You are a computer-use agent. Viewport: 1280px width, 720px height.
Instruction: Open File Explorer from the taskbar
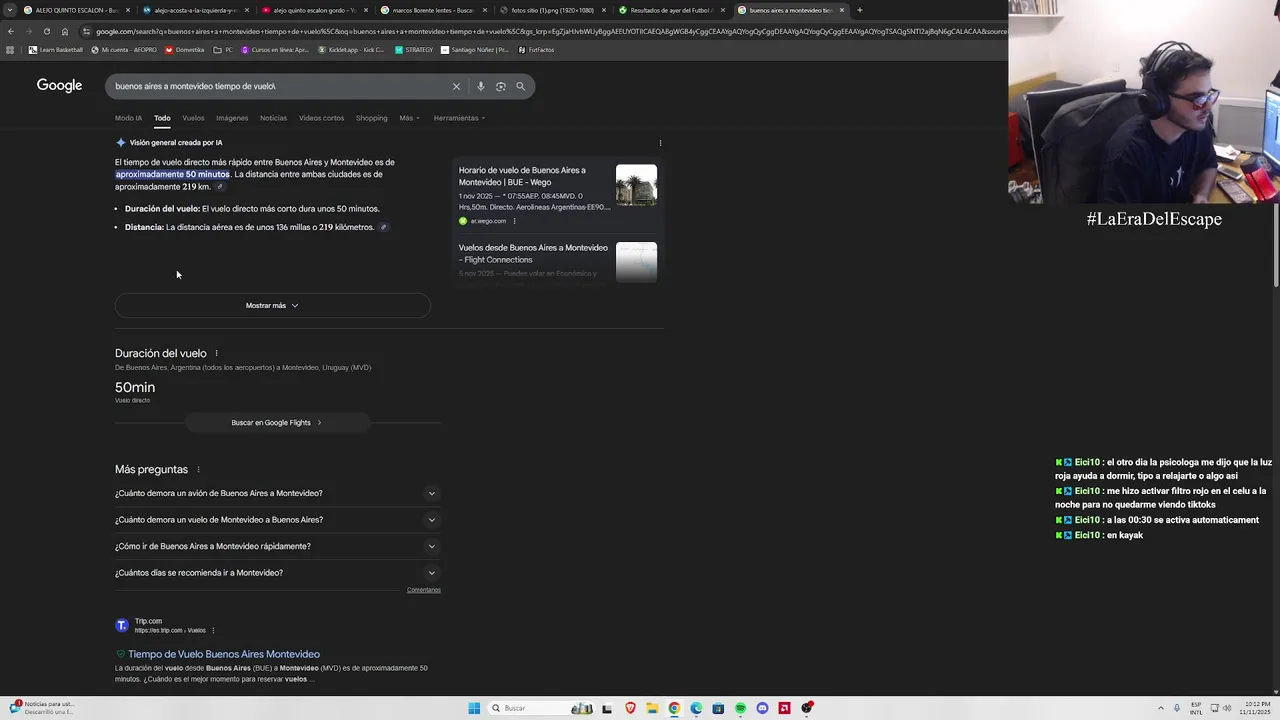click(x=652, y=708)
